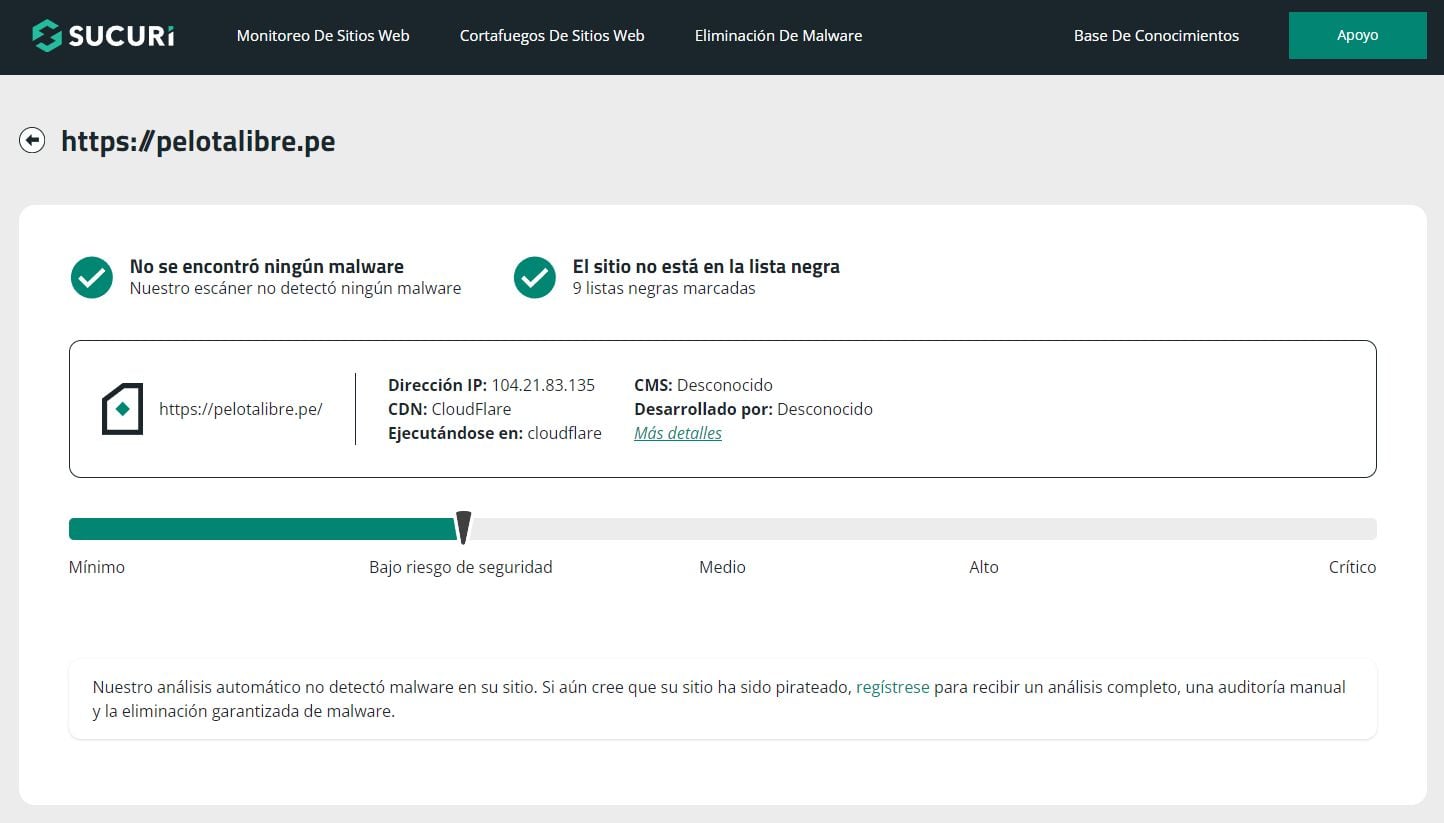1444x823 pixels.
Task: Go back using the arrow icon
Action: [x=32, y=141]
